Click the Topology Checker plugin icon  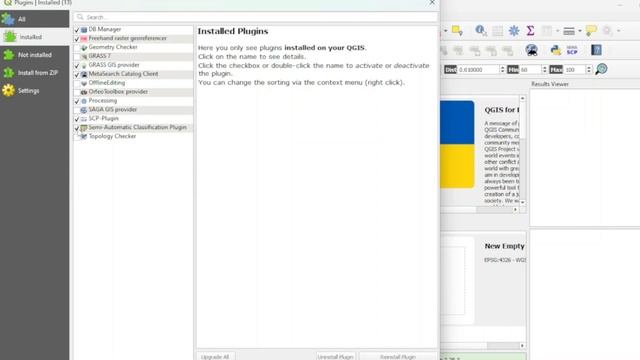[x=84, y=136]
